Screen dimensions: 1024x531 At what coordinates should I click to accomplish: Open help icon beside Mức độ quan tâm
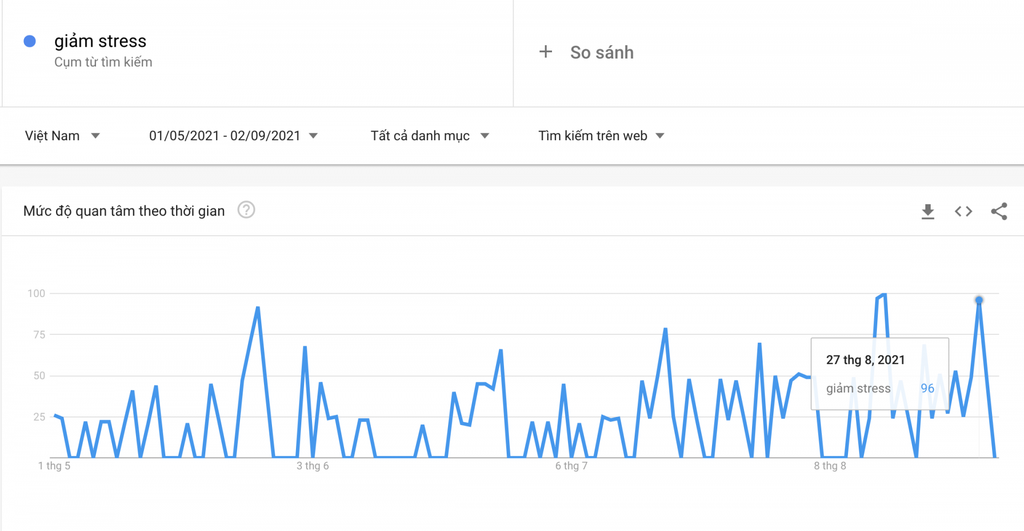click(246, 210)
